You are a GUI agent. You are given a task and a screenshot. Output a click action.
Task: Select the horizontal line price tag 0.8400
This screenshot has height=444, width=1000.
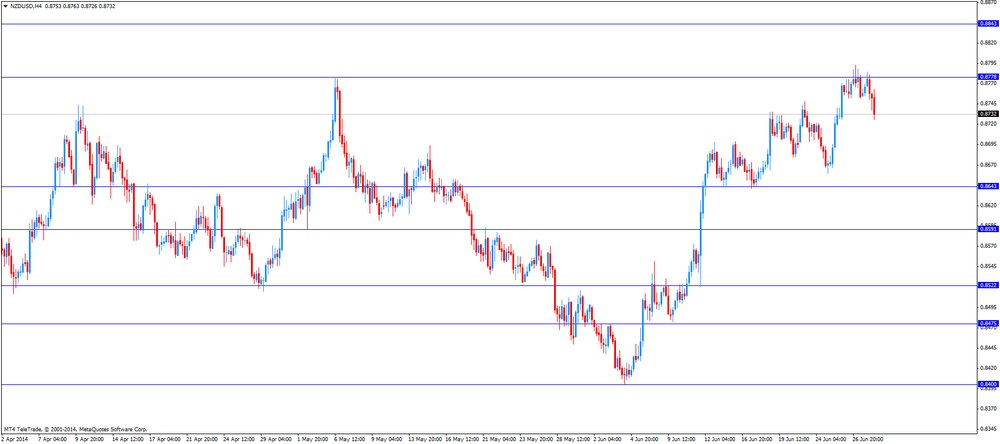pyautogui.click(x=988, y=384)
